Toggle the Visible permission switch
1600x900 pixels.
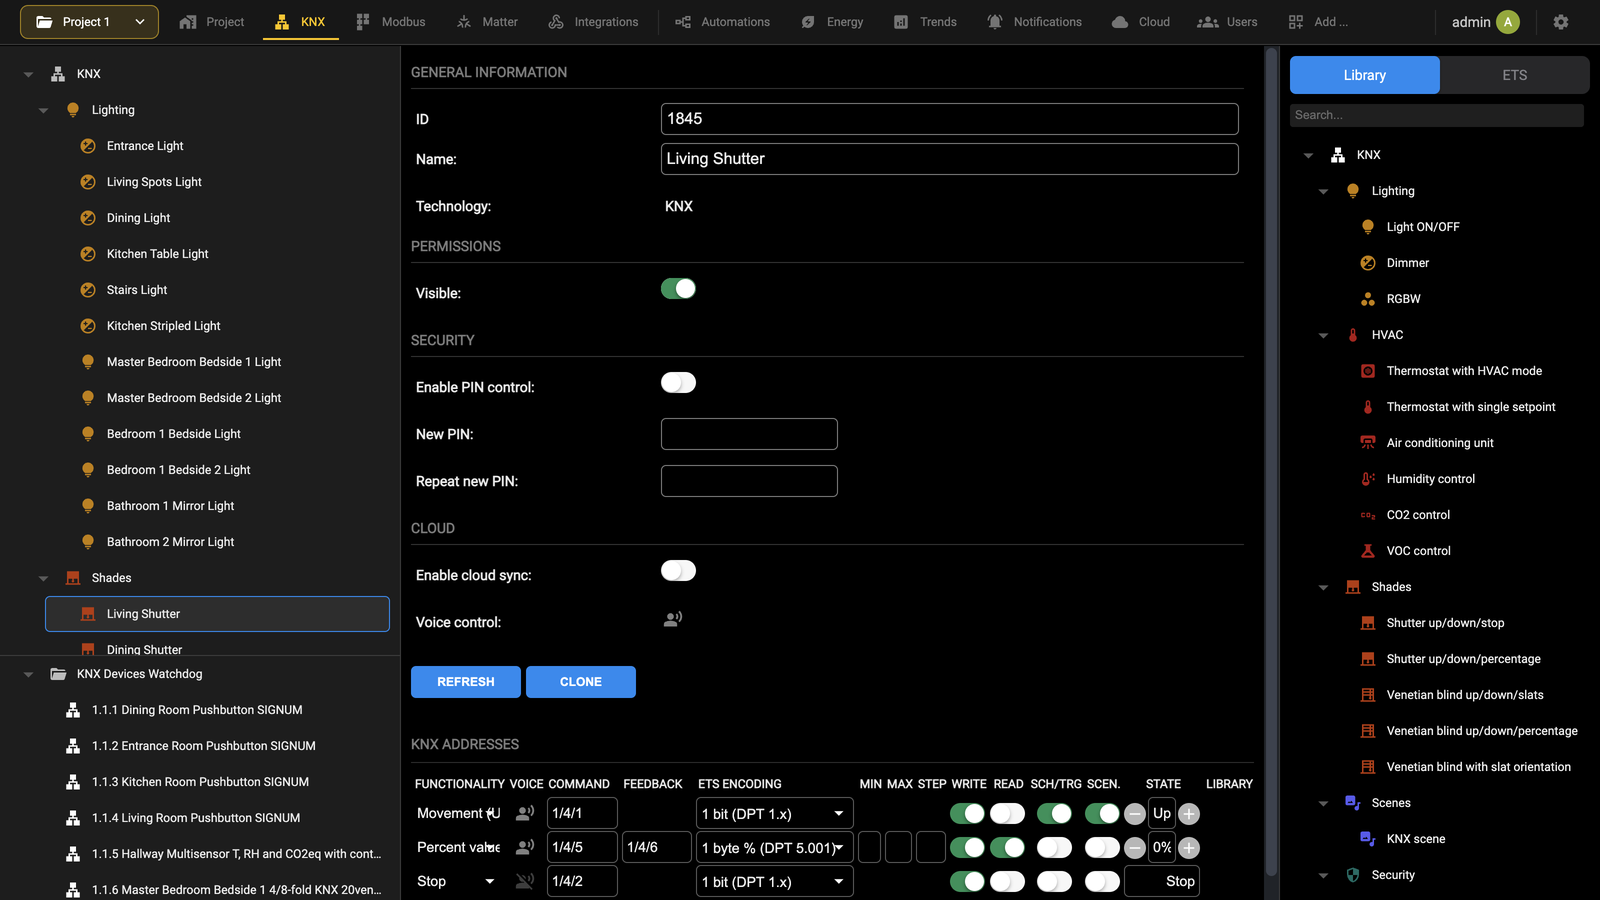(678, 289)
